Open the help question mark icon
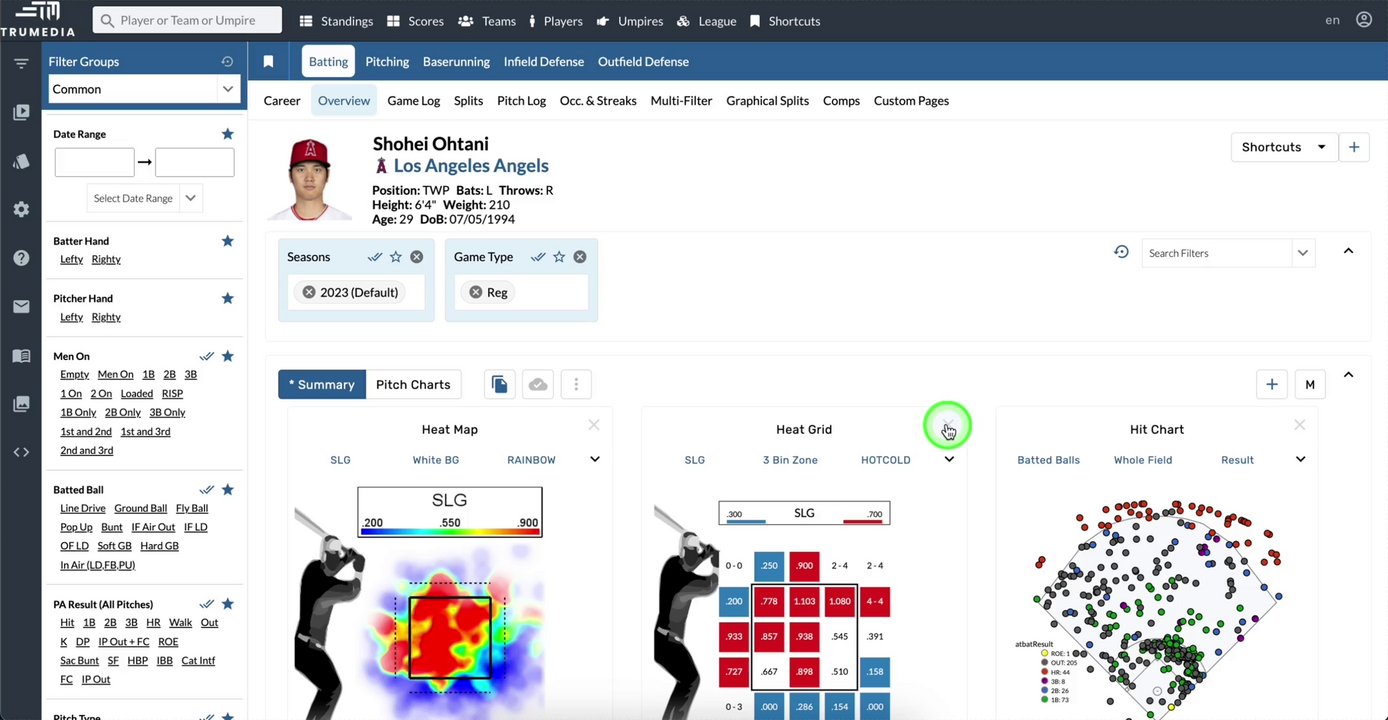 pos(21,258)
